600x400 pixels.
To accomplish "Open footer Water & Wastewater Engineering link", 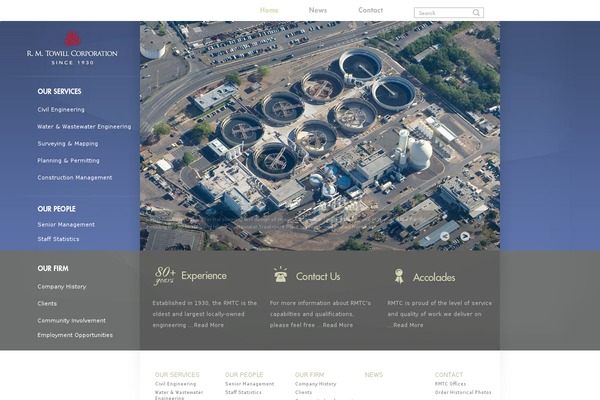I will (179, 395).
